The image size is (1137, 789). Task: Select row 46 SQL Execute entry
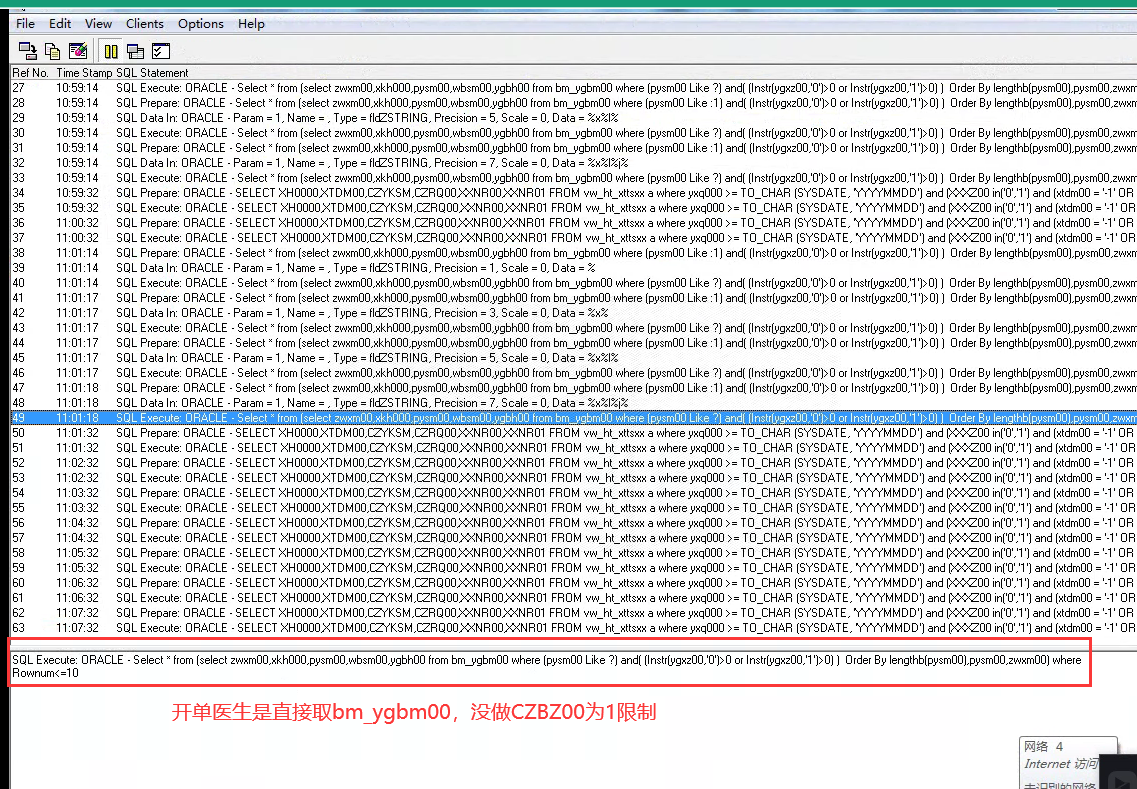574,373
